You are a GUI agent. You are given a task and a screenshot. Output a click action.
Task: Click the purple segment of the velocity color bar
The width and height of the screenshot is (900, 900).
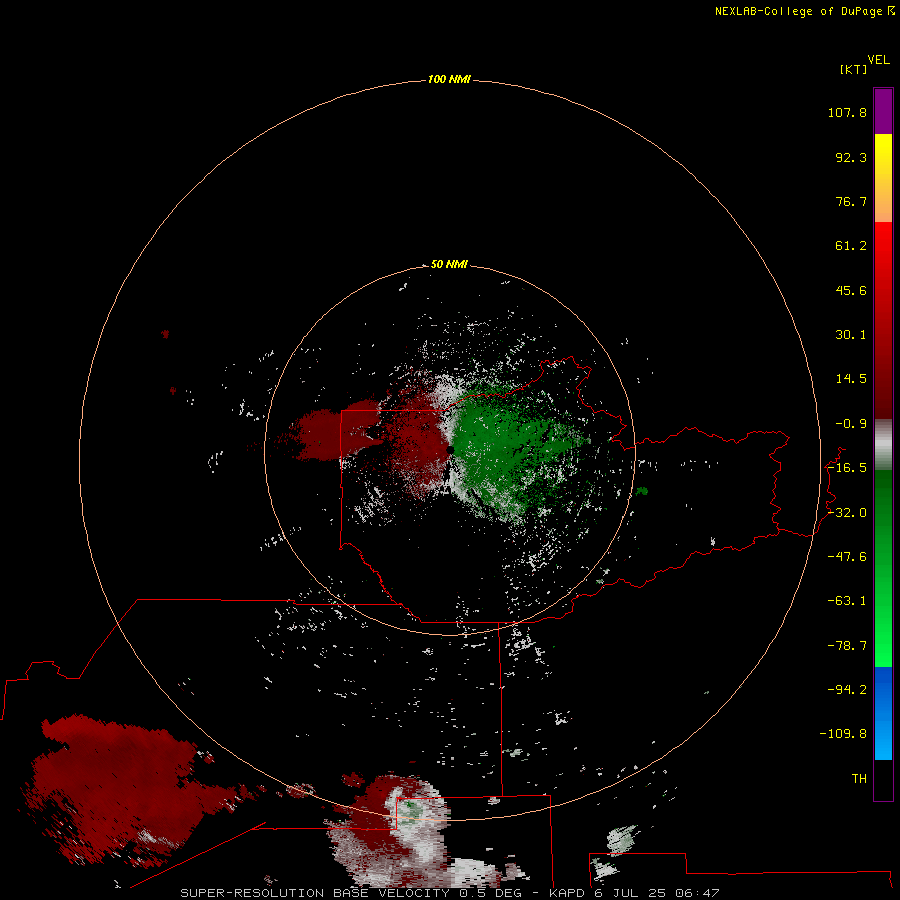pos(883,111)
